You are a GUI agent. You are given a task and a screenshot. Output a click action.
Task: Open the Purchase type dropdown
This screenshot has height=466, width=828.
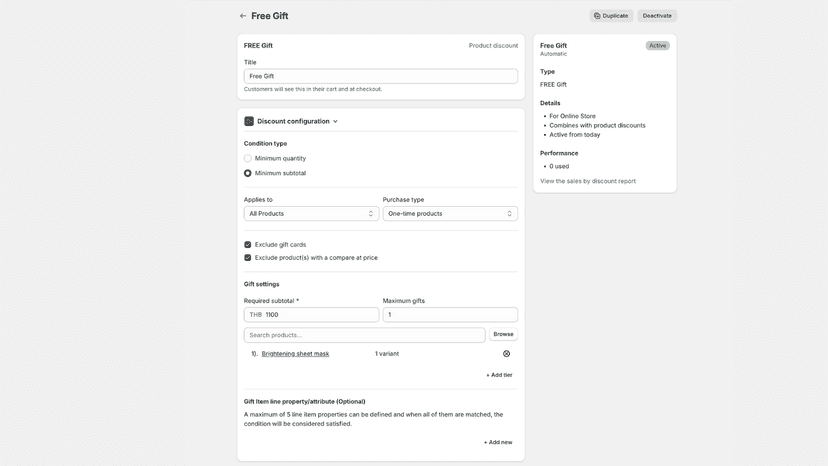point(450,213)
